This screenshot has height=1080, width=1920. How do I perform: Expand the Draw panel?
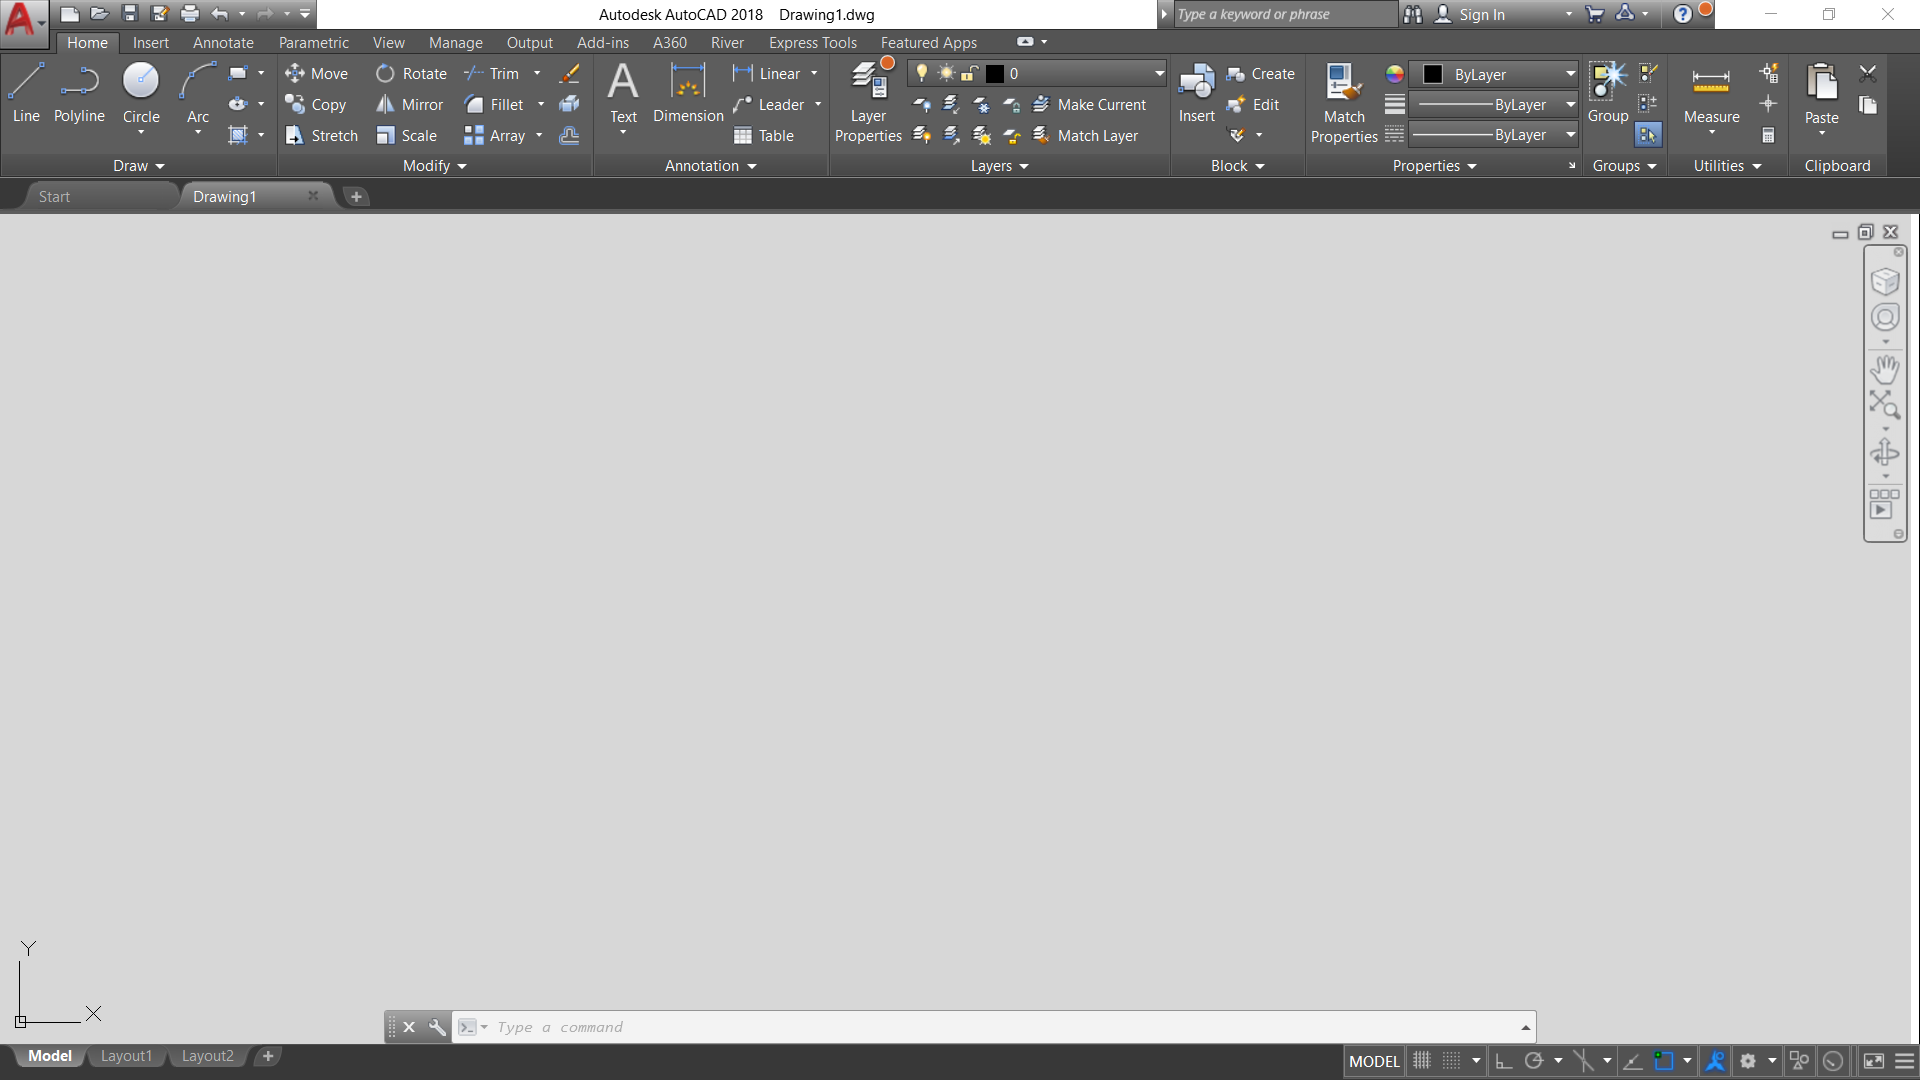138,166
